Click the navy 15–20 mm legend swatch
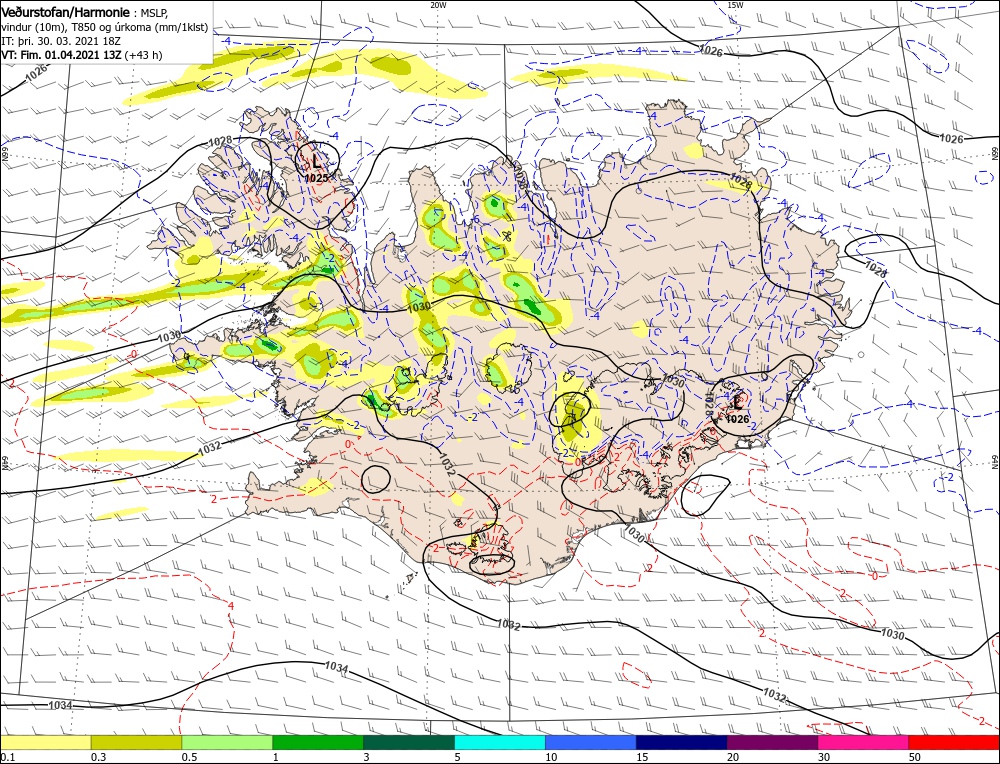This screenshot has height=764, width=1000. pos(682,742)
